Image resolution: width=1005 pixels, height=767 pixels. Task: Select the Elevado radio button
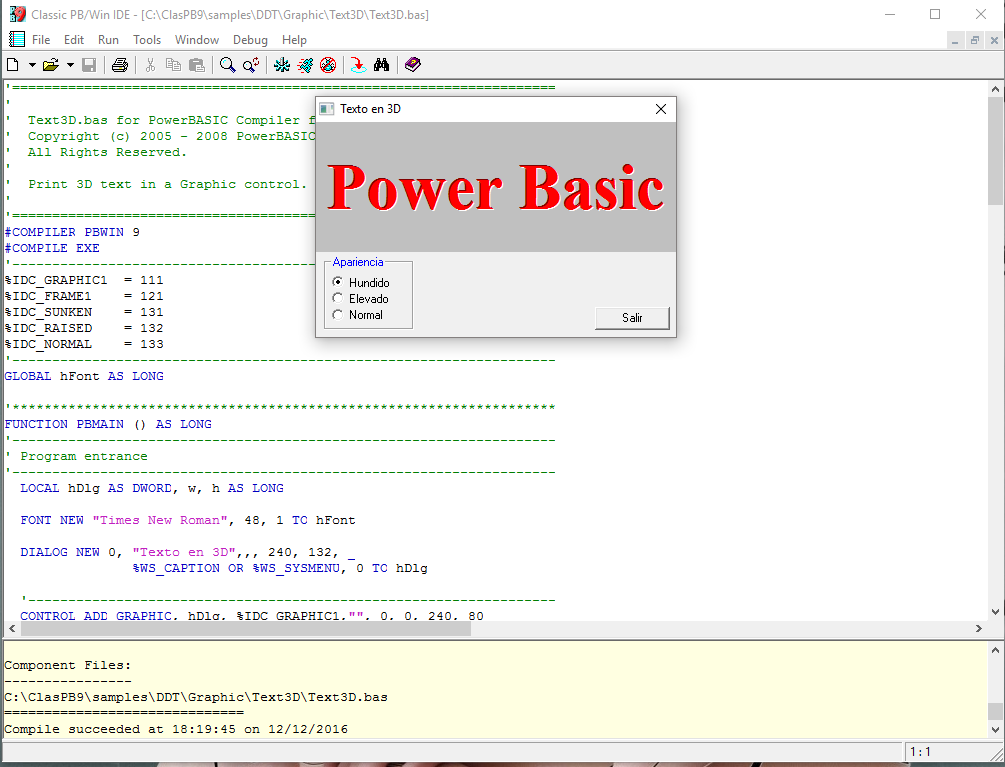[338, 297]
